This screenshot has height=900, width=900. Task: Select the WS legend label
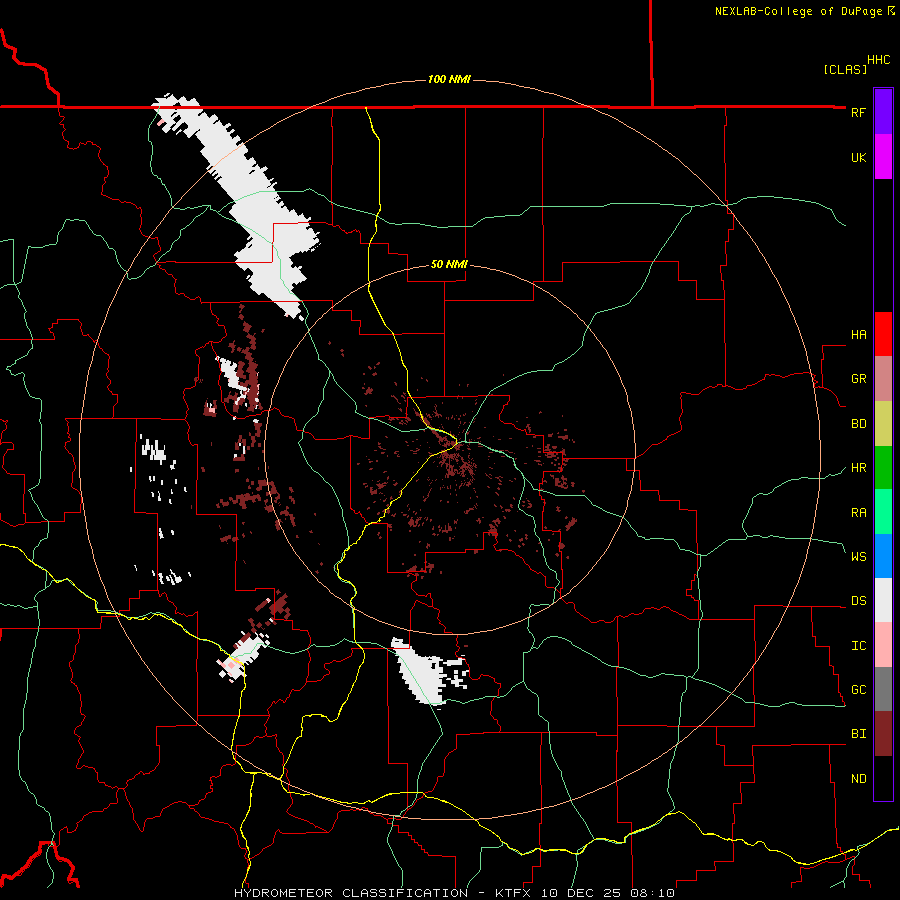pos(858,557)
